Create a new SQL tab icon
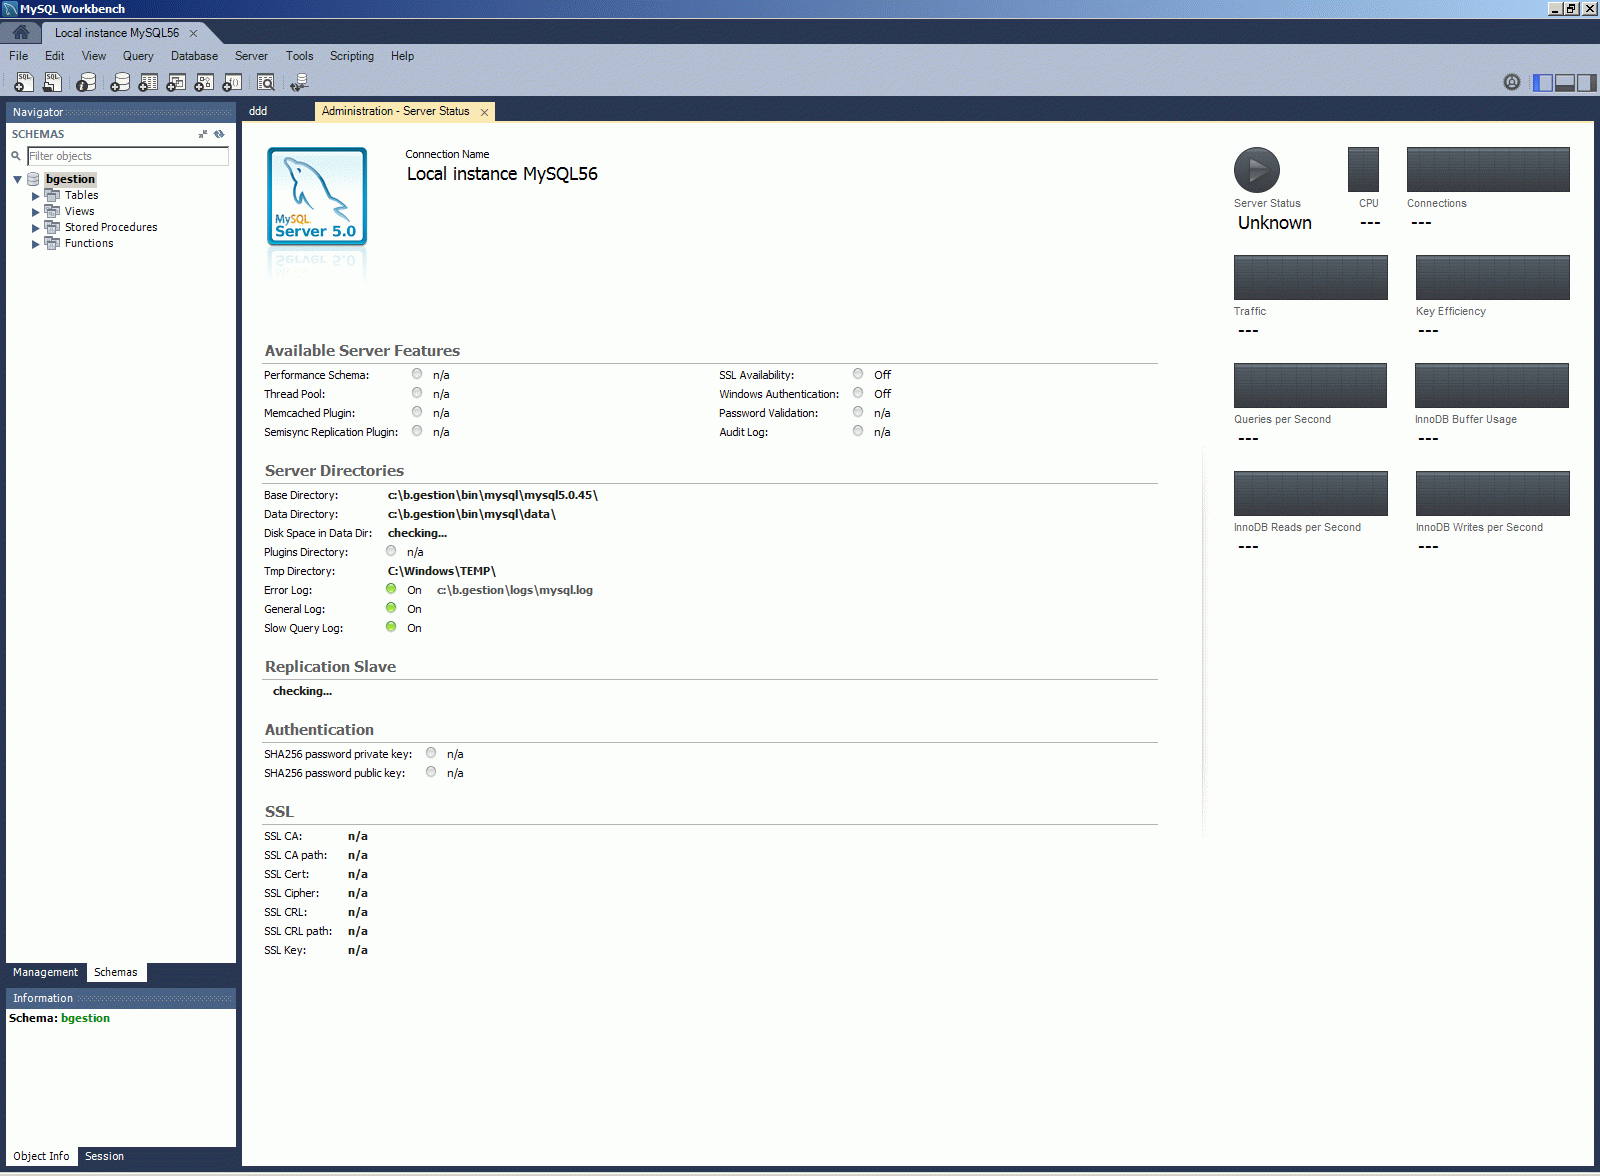 (x=24, y=82)
